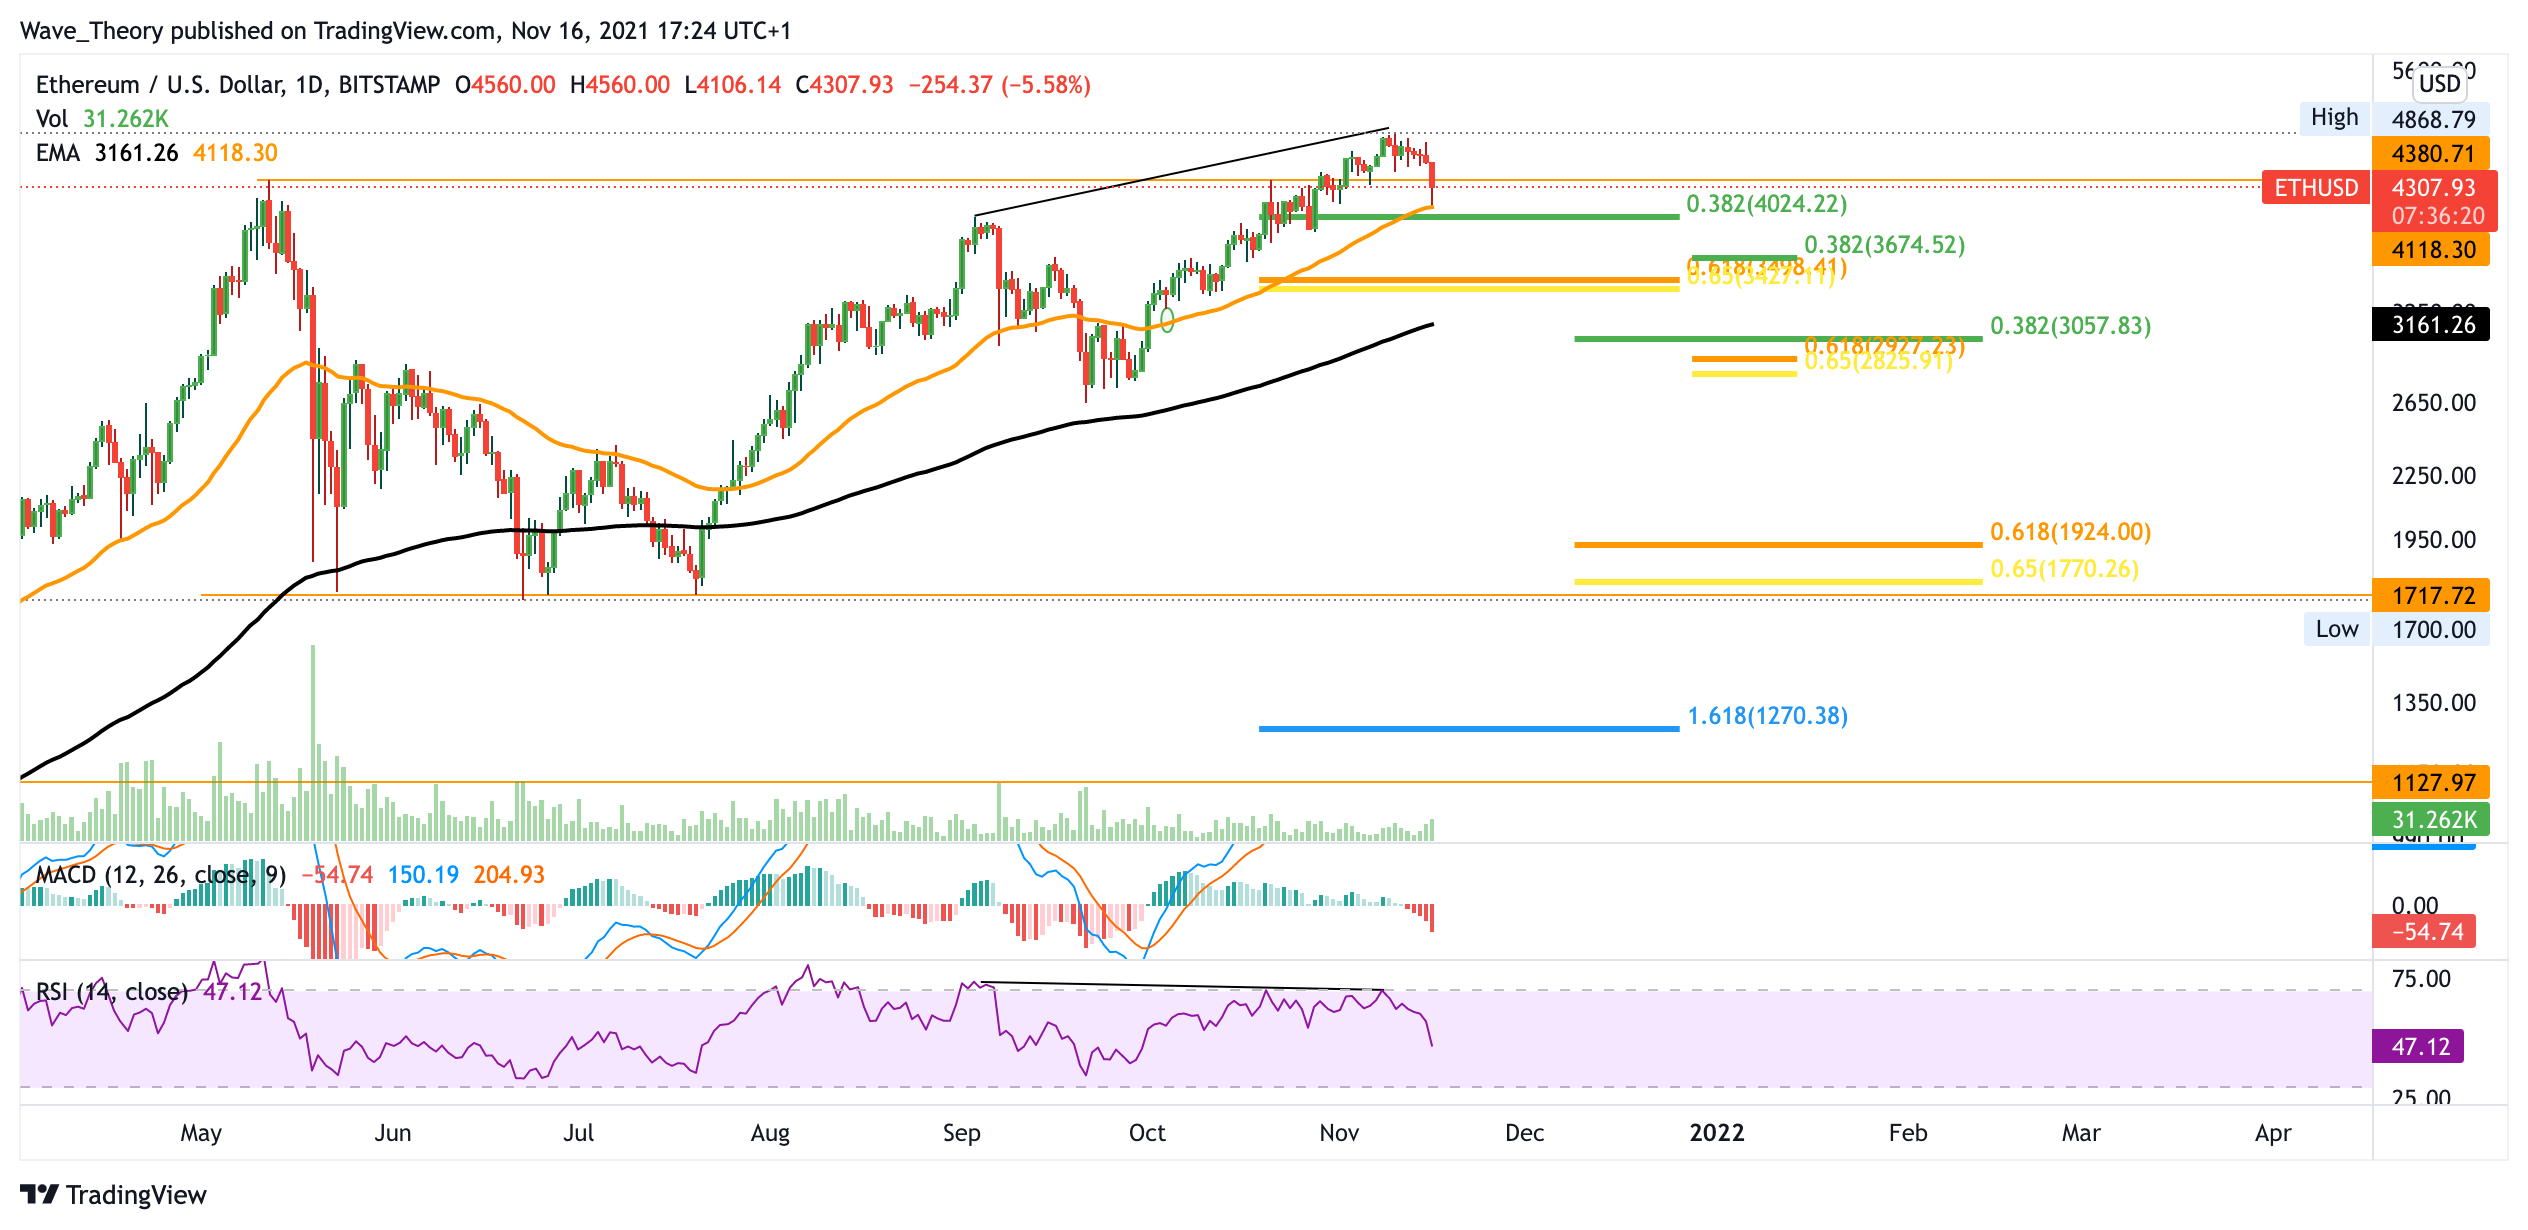Click the 0.65(1770.26) yellow Fibonacci label
The width and height of the screenshot is (2528, 1230).
(2064, 569)
